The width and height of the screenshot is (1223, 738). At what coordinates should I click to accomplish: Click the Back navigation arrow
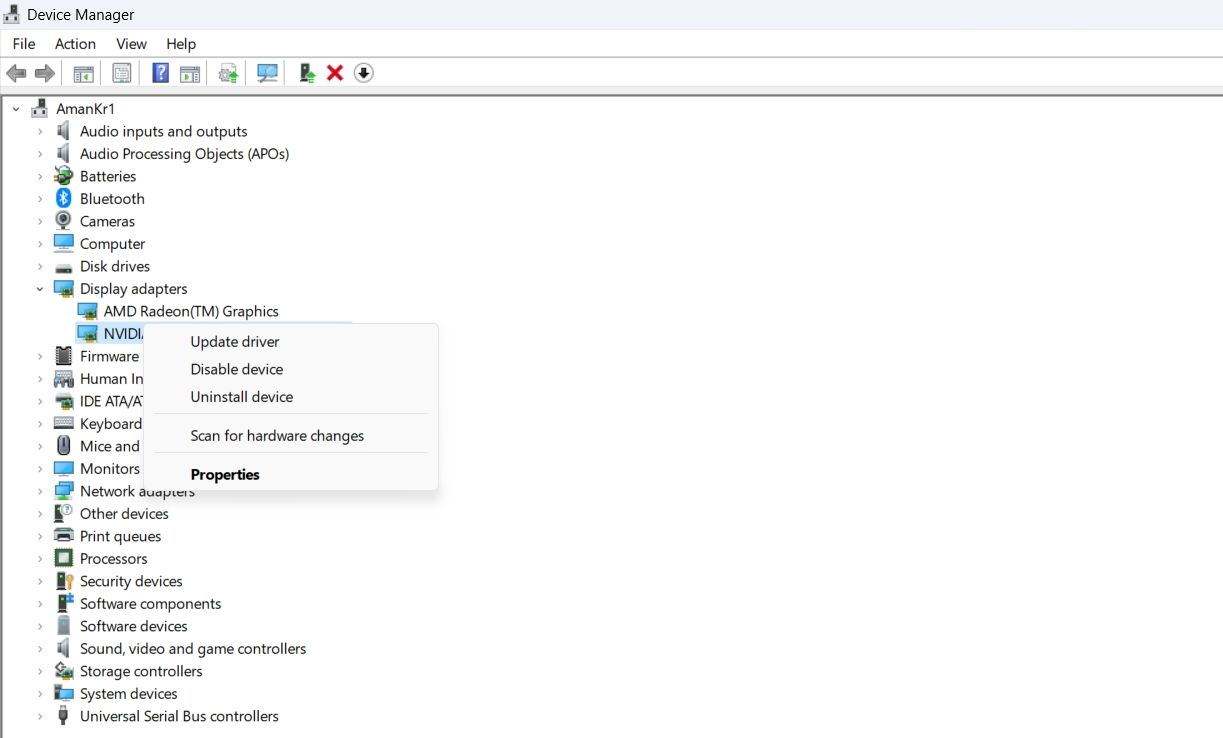16,72
